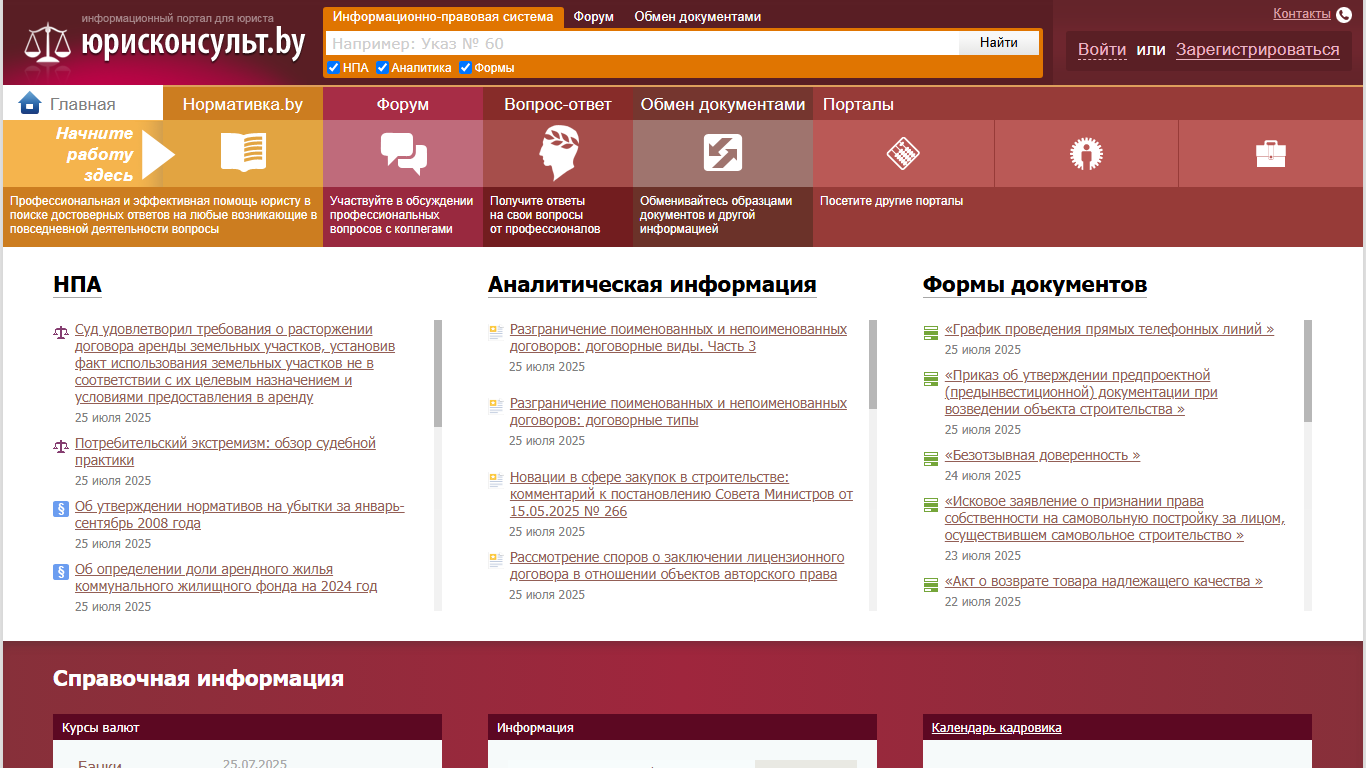
Task: Click form icon beside Безотзывная доверенность
Action: point(931,457)
